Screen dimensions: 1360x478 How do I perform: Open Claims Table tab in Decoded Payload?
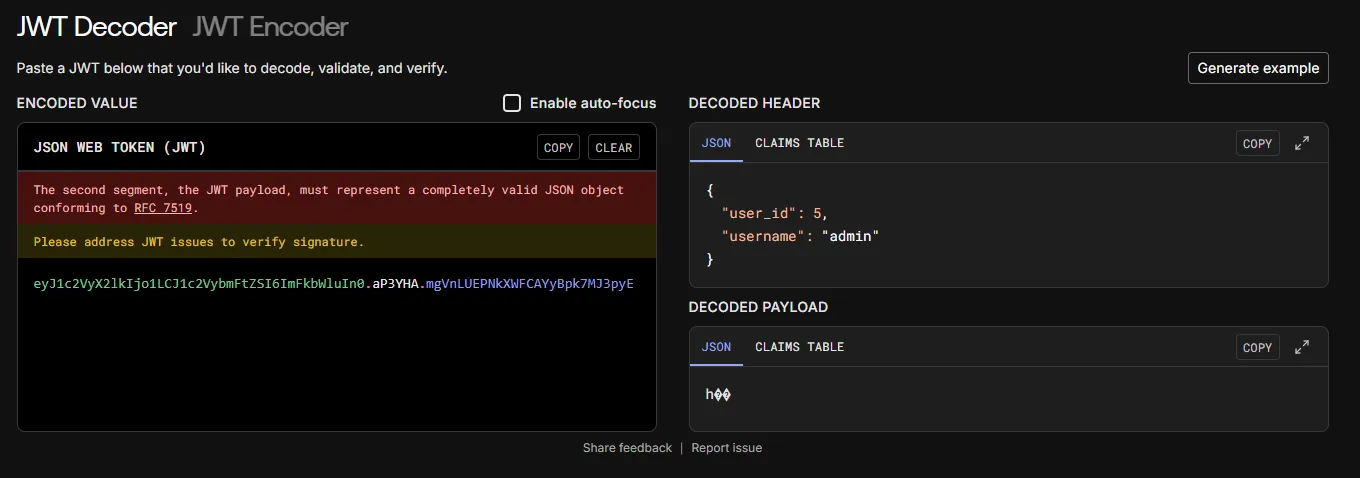[799, 347]
